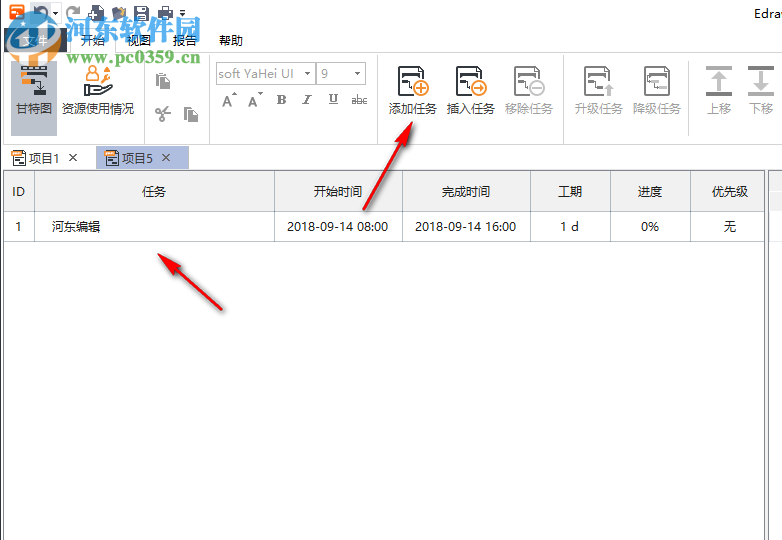The image size is (782, 540).
Task: Open the font name dropdown (YaHei UI)
Action: click(308, 74)
